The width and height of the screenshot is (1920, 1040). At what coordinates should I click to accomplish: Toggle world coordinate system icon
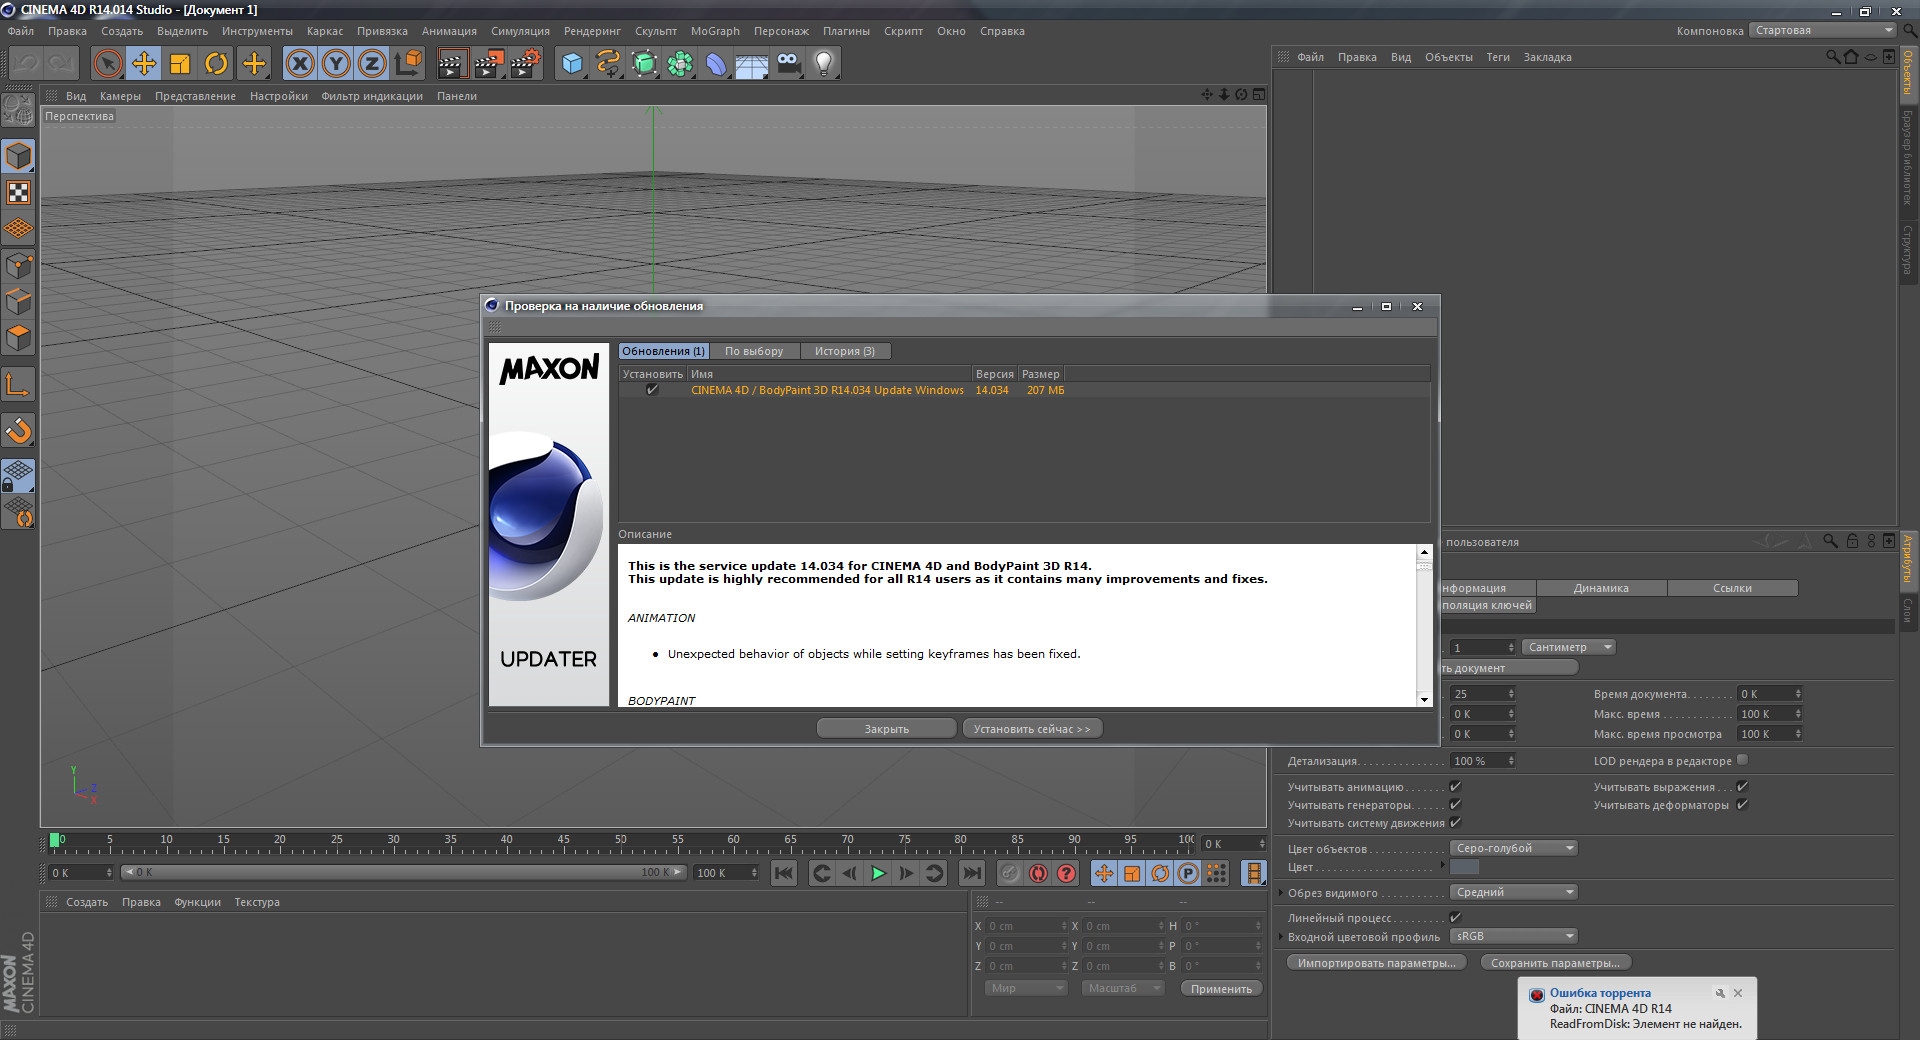[x=408, y=63]
